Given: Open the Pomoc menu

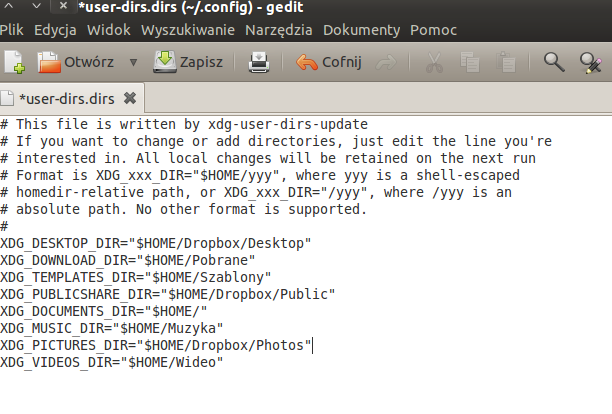Looking at the screenshot, I should click(433, 30).
